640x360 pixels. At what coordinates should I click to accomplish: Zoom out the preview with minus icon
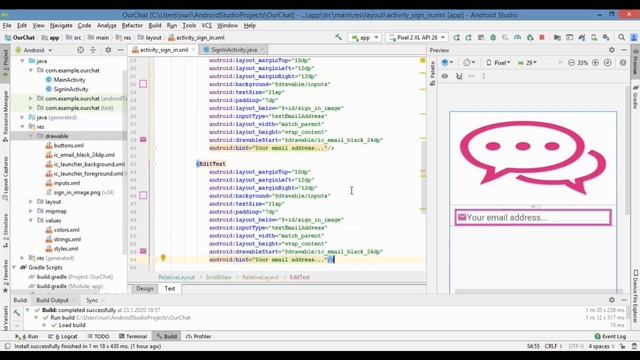tap(571, 63)
